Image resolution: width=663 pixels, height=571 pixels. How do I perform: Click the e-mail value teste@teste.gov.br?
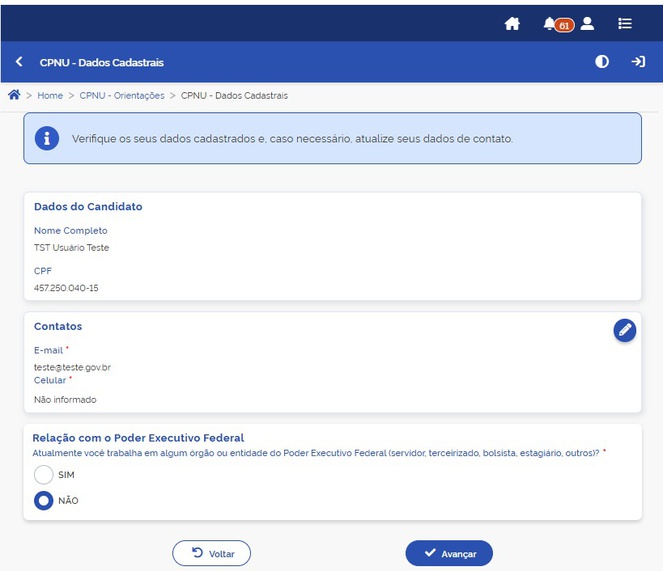tap(72, 367)
